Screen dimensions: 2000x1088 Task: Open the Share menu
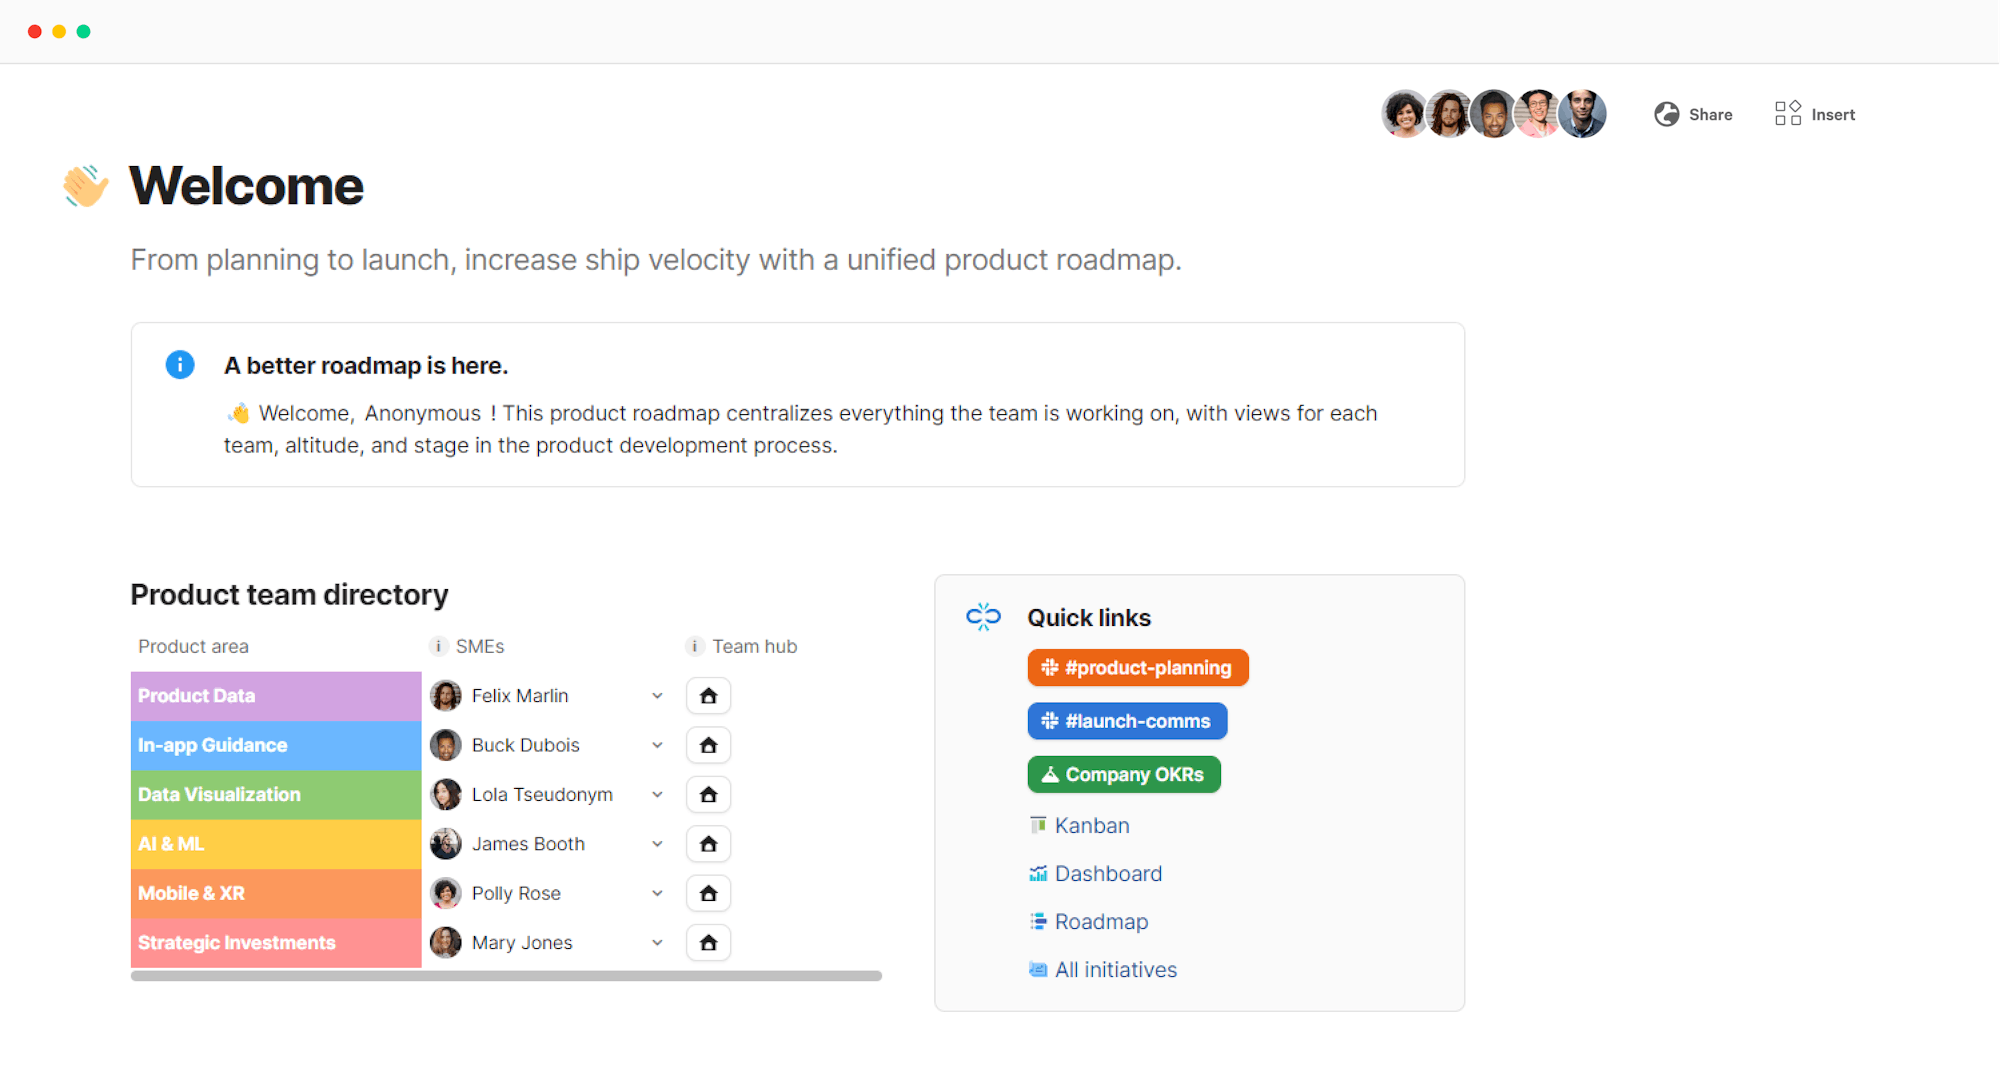click(1693, 114)
